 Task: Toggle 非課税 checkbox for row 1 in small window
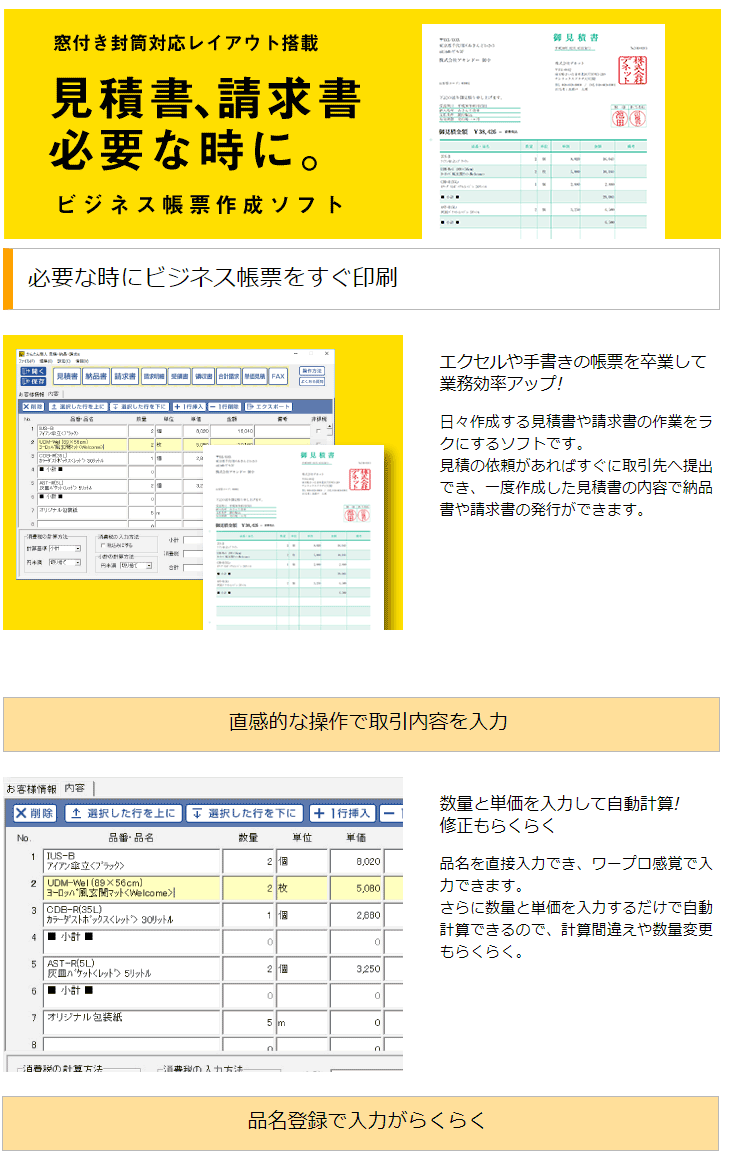click(318, 431)
